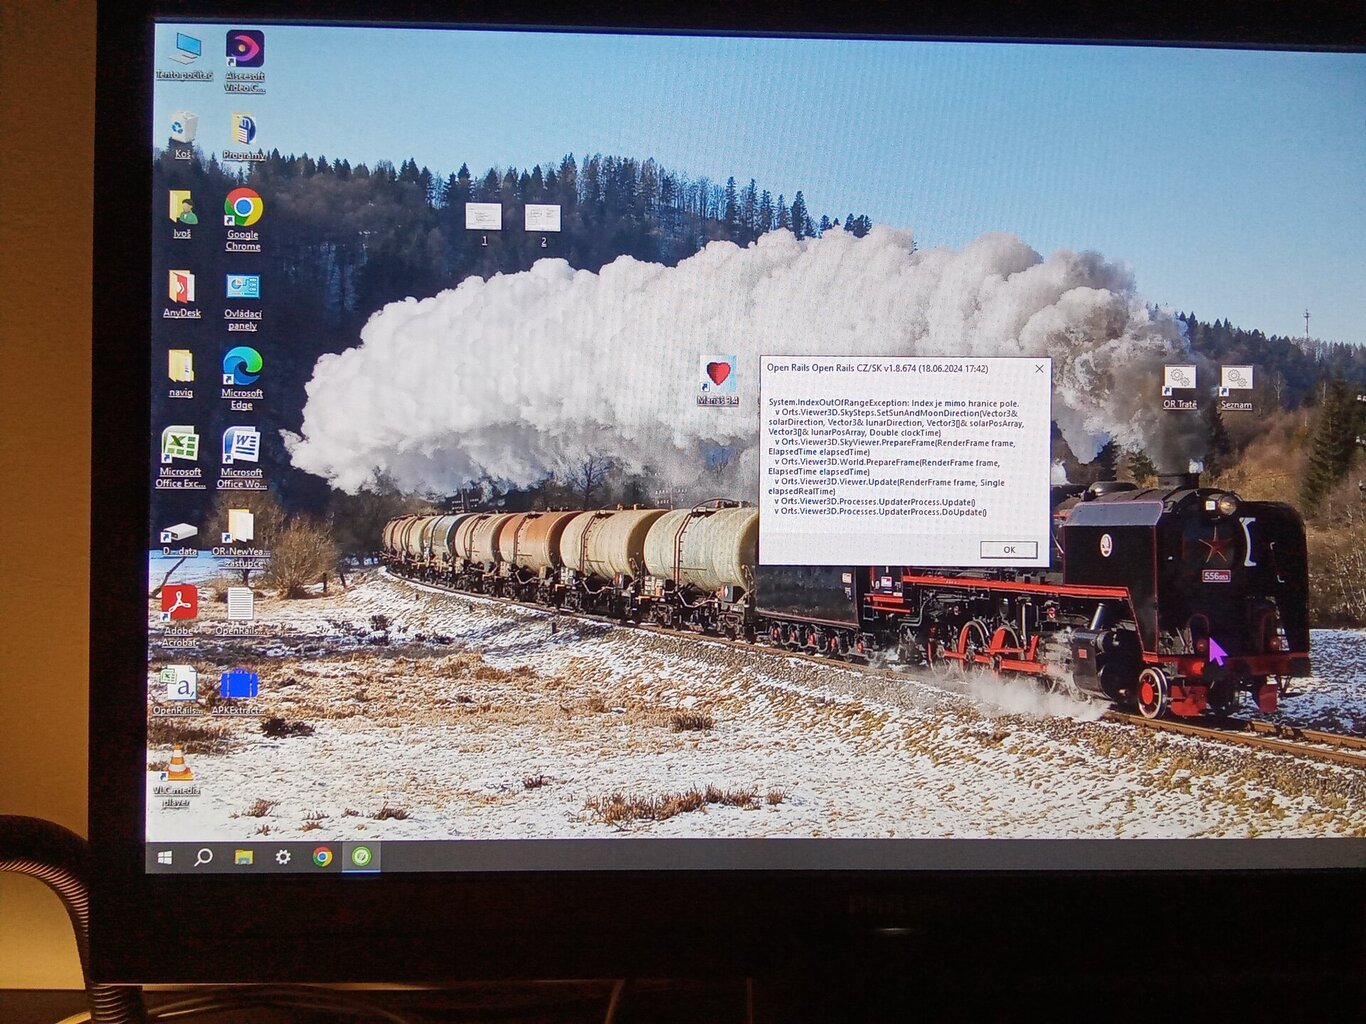Select the Microsoft Office Excel shortcut

click(180, 446)
